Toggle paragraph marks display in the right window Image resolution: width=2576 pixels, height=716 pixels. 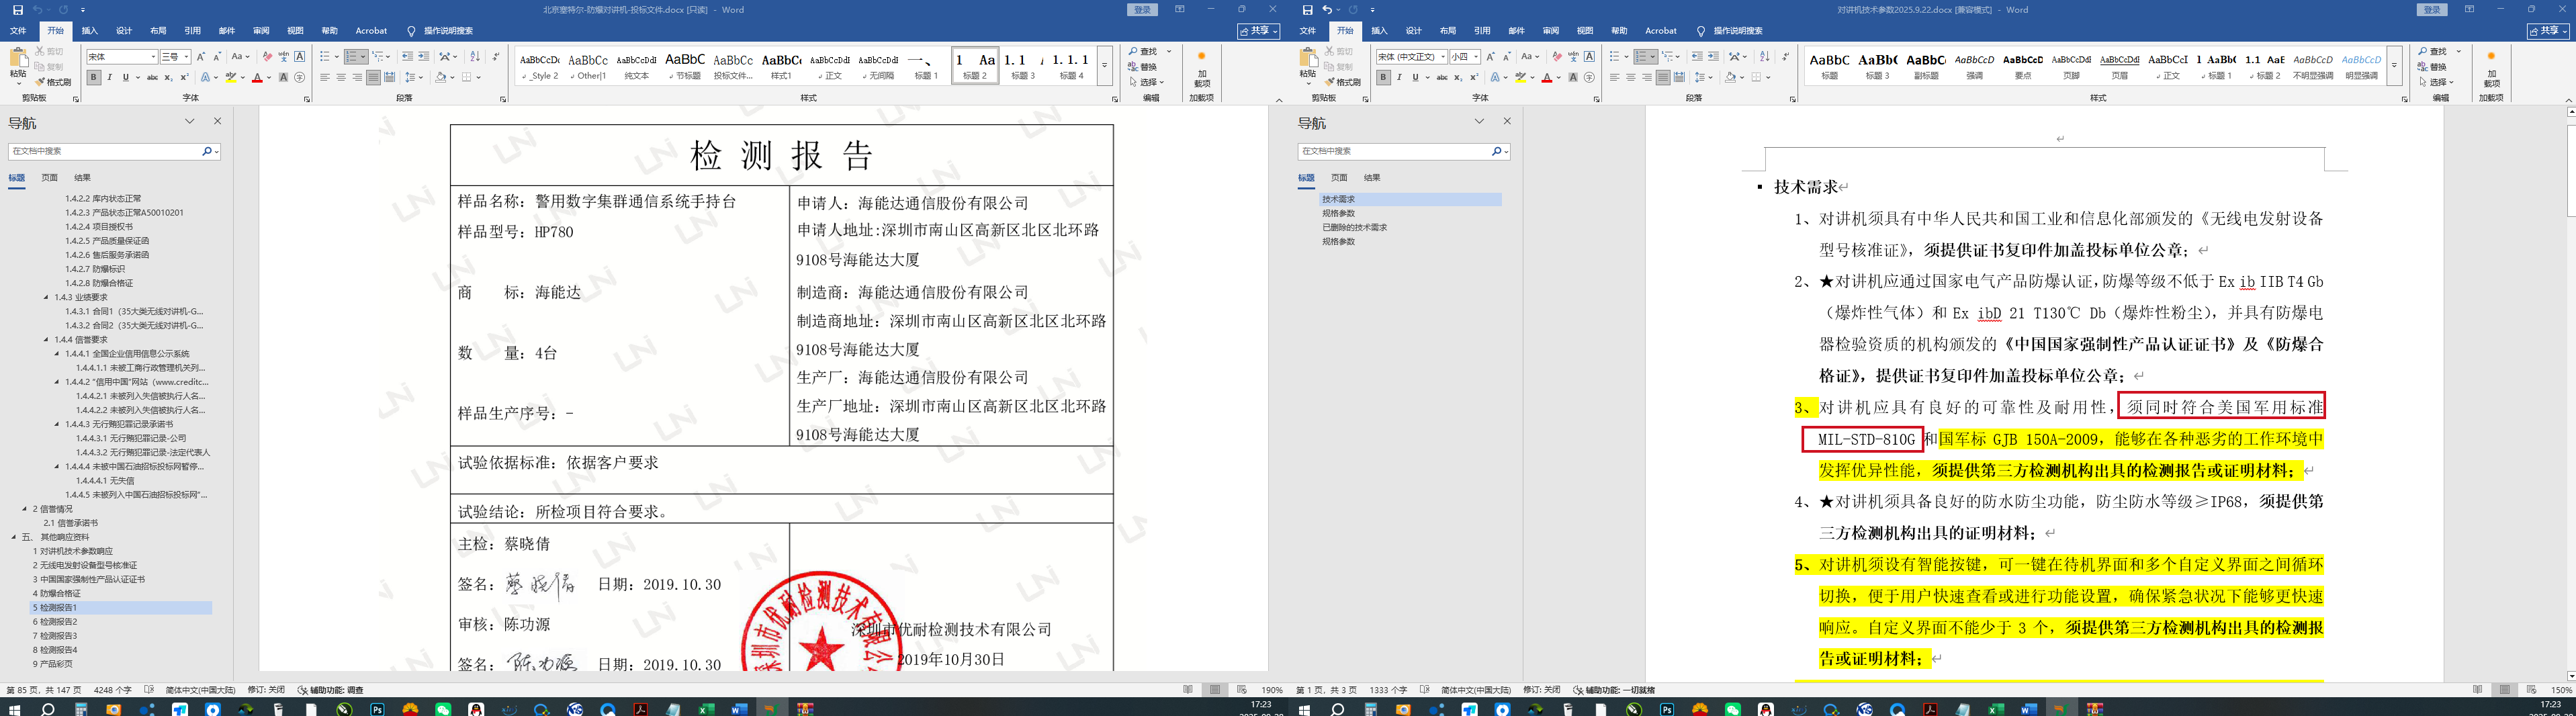tap(1785, 57)
